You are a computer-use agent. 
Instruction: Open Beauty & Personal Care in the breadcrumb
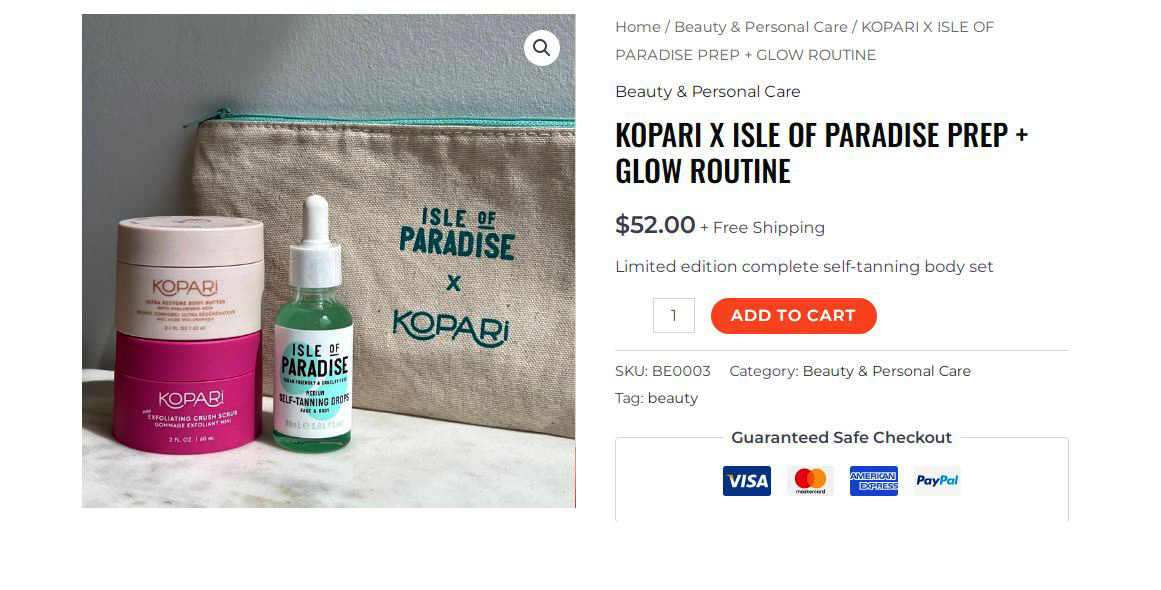point(760,27)
